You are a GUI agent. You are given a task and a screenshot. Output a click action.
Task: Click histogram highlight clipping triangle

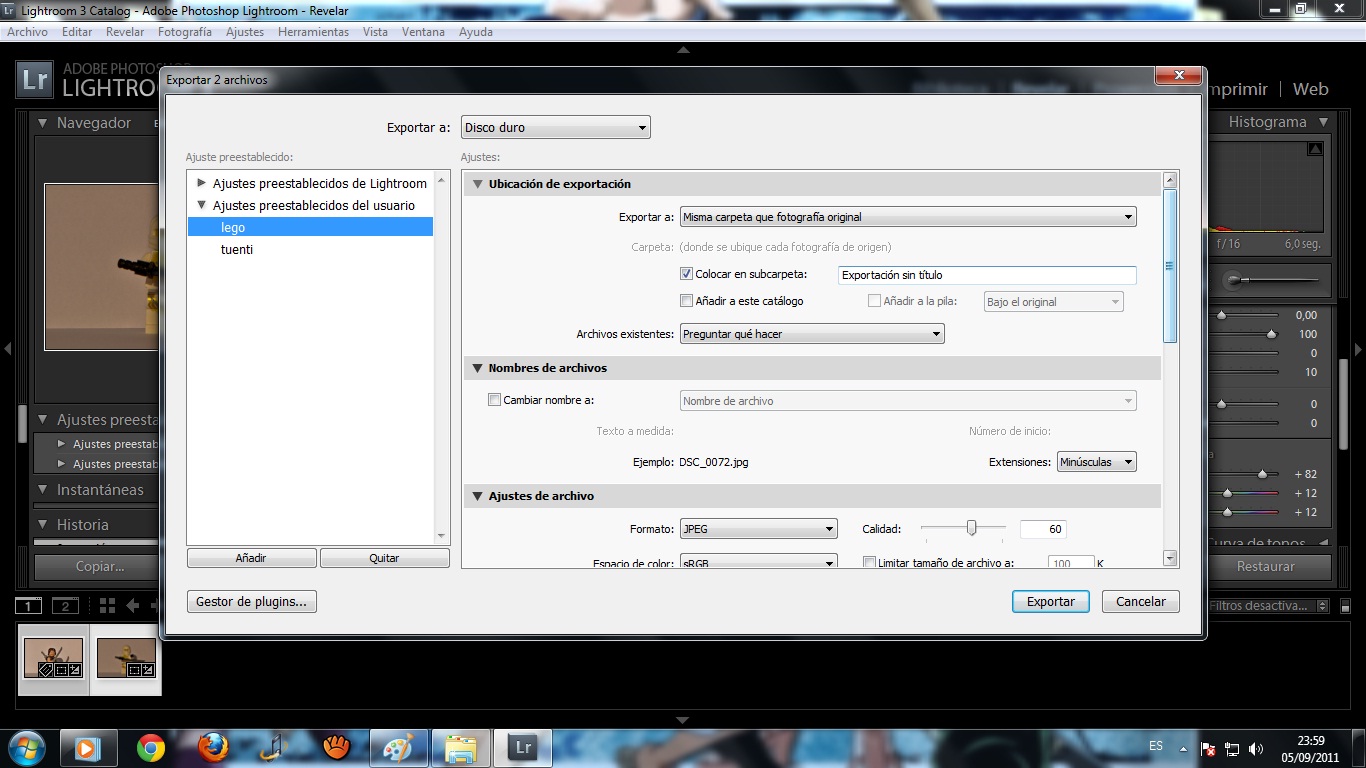pyautogui.click(x=1315, y=149)
